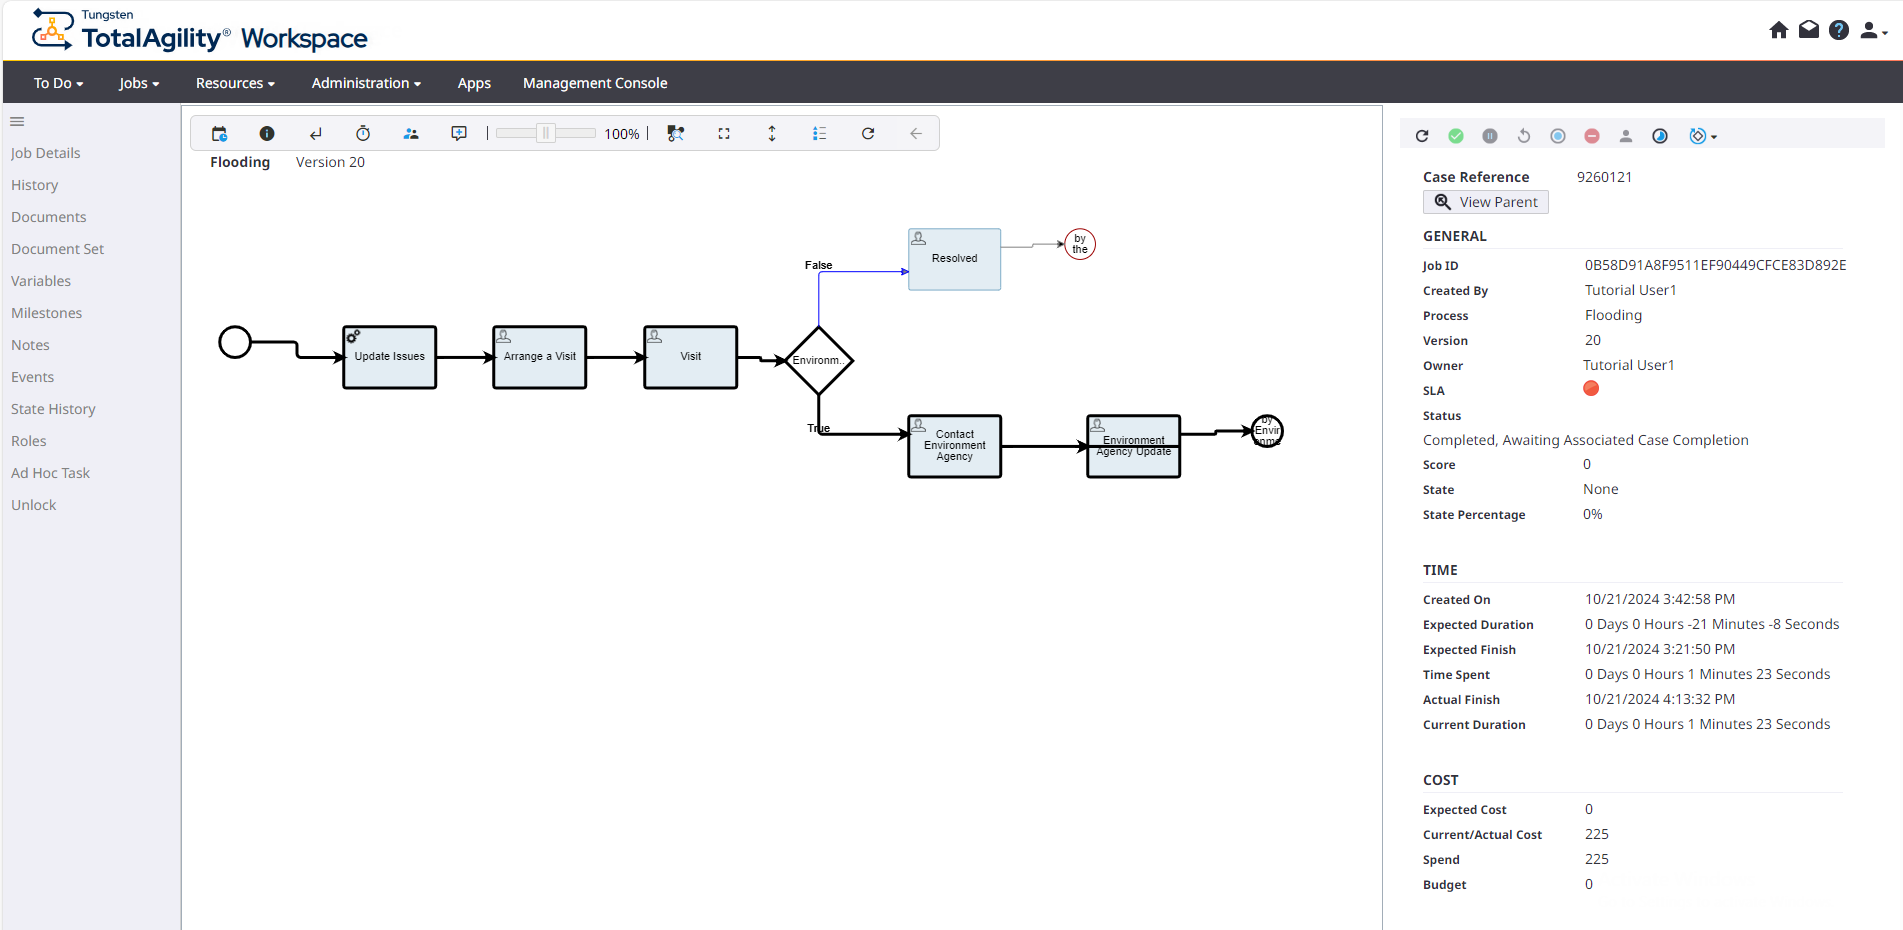Click the stopwatch icon in diagram toolbar
This screenshot has height=930, width=1903.
click(x=363, y=134)
